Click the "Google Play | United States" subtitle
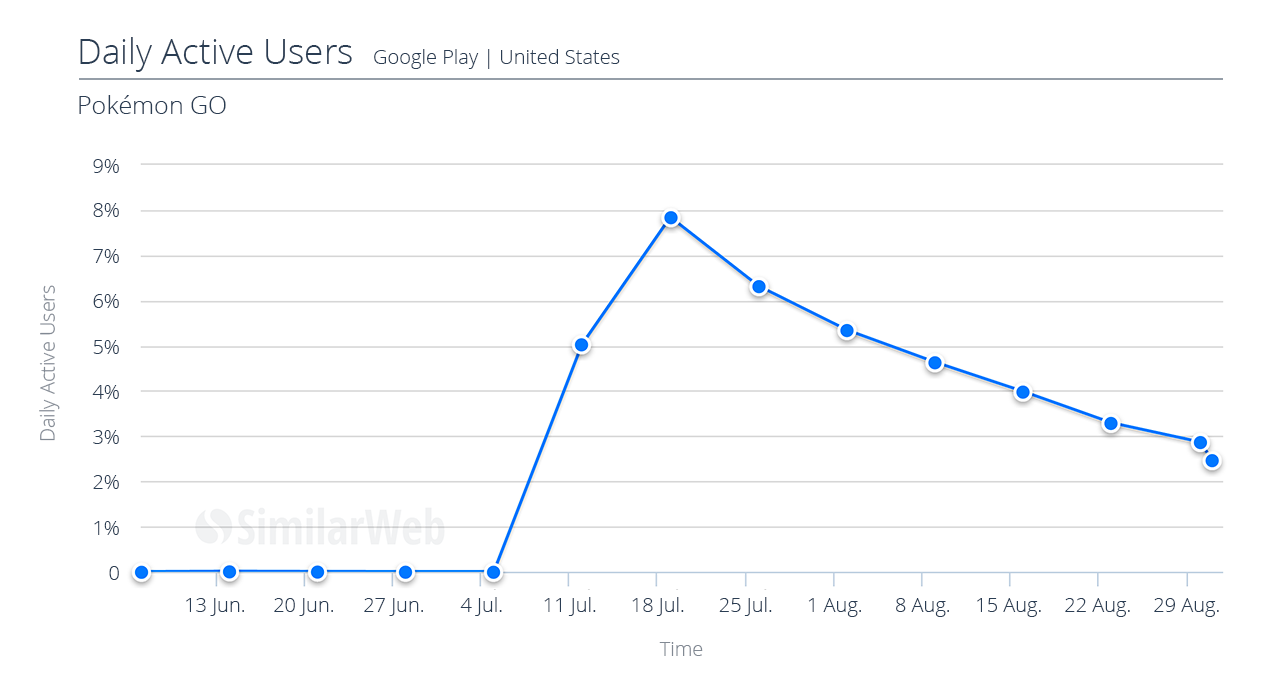The width and height of the screenshot is (1262, 696). pyautogui.click(x=496, y=57)
